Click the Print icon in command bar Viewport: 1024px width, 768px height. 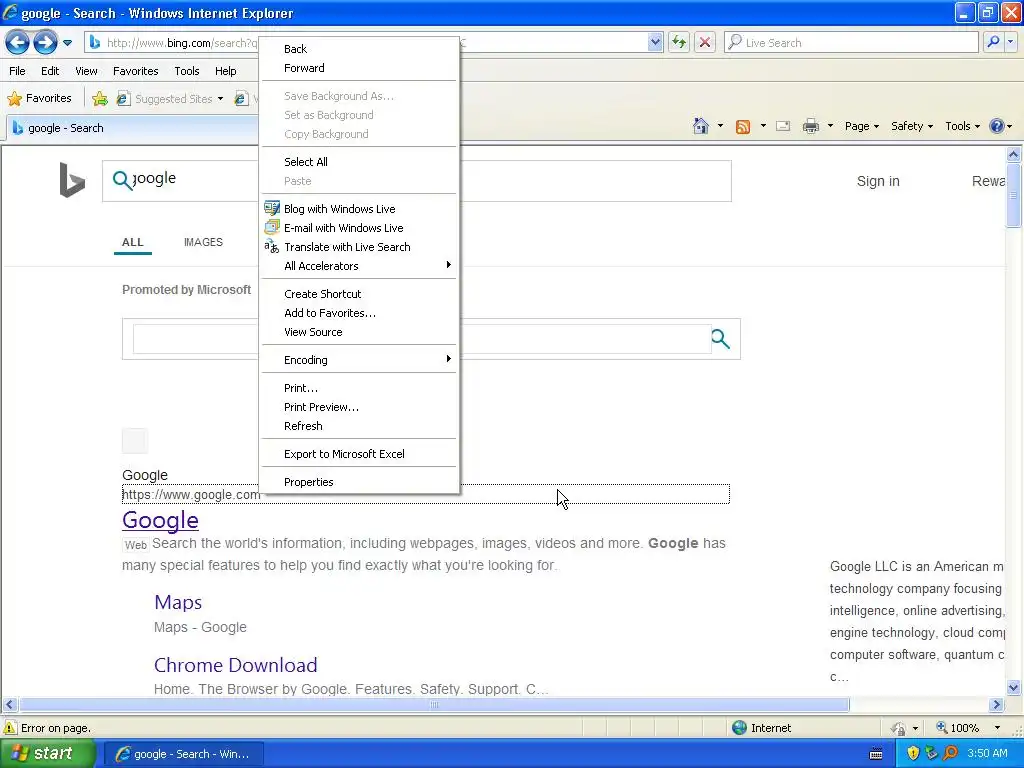tap(810, 126)
